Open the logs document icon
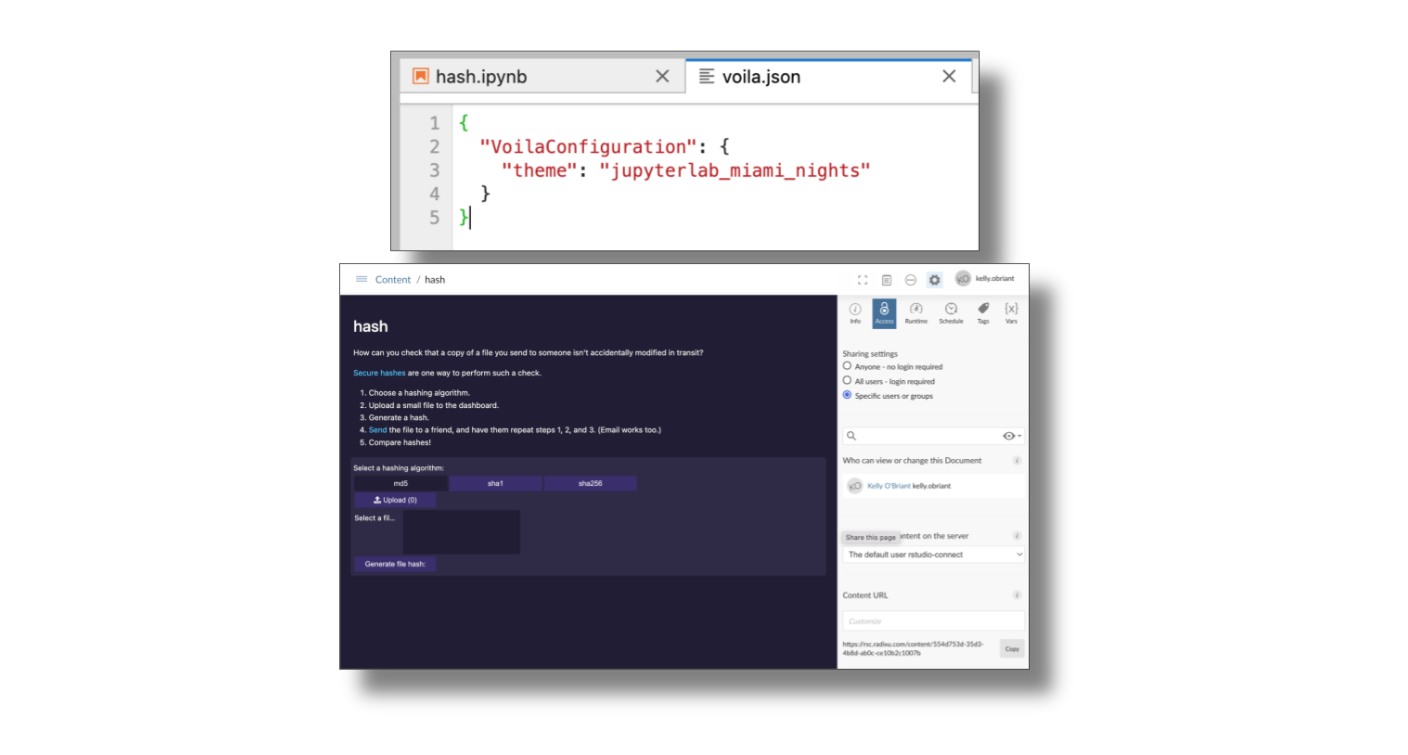The width and height of the screenshot is (1408, 755). tap(886, 280)
